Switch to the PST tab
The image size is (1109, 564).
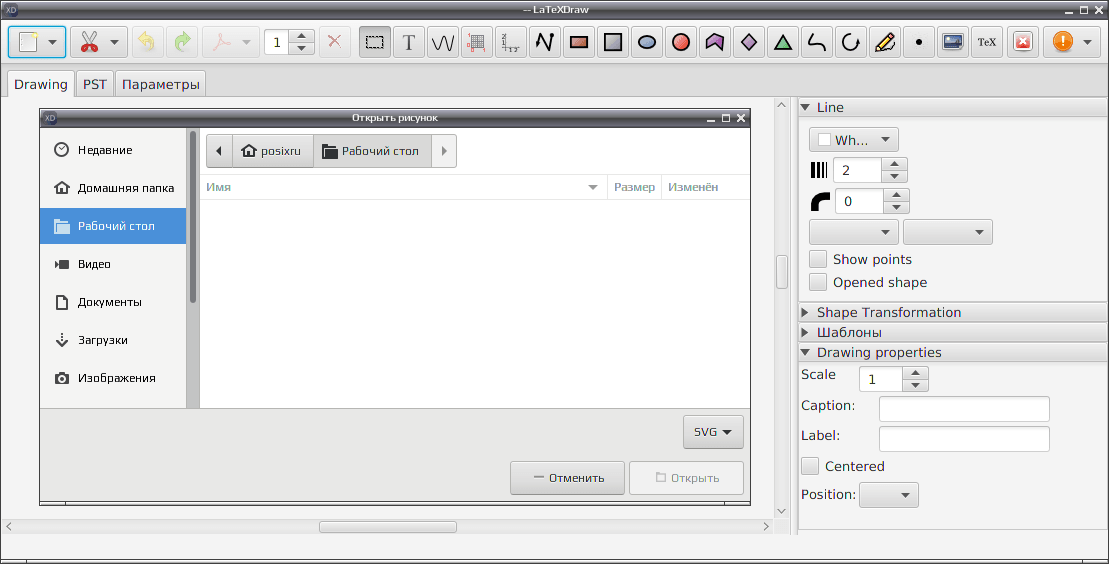[95, 84]
